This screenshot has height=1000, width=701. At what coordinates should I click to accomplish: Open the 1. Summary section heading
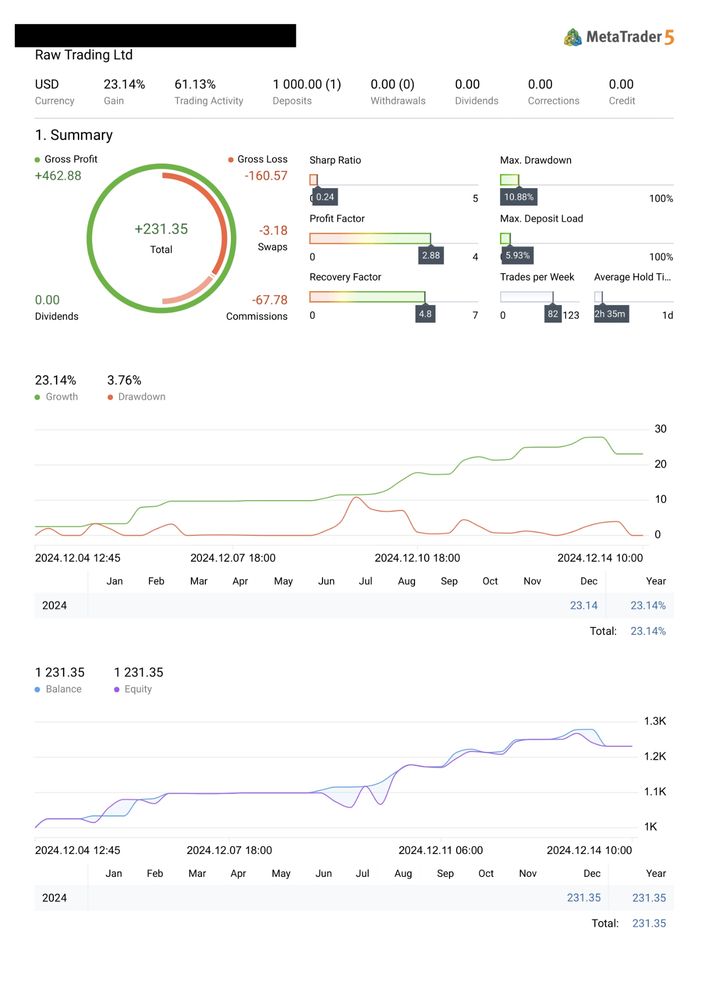pos(73,135)
